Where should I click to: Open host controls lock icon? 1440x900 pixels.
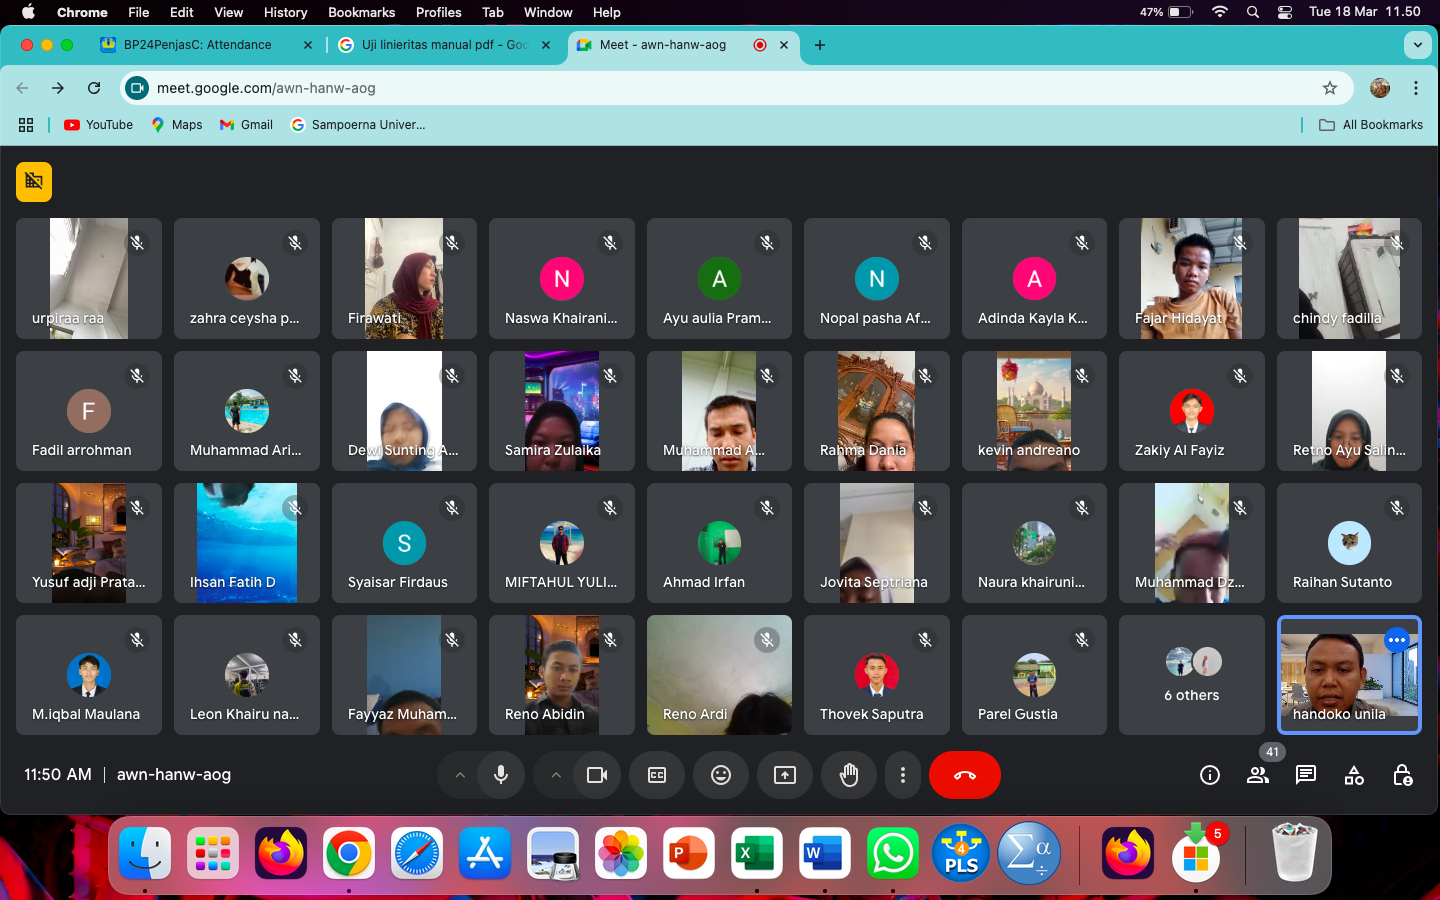coord(1402,775)
